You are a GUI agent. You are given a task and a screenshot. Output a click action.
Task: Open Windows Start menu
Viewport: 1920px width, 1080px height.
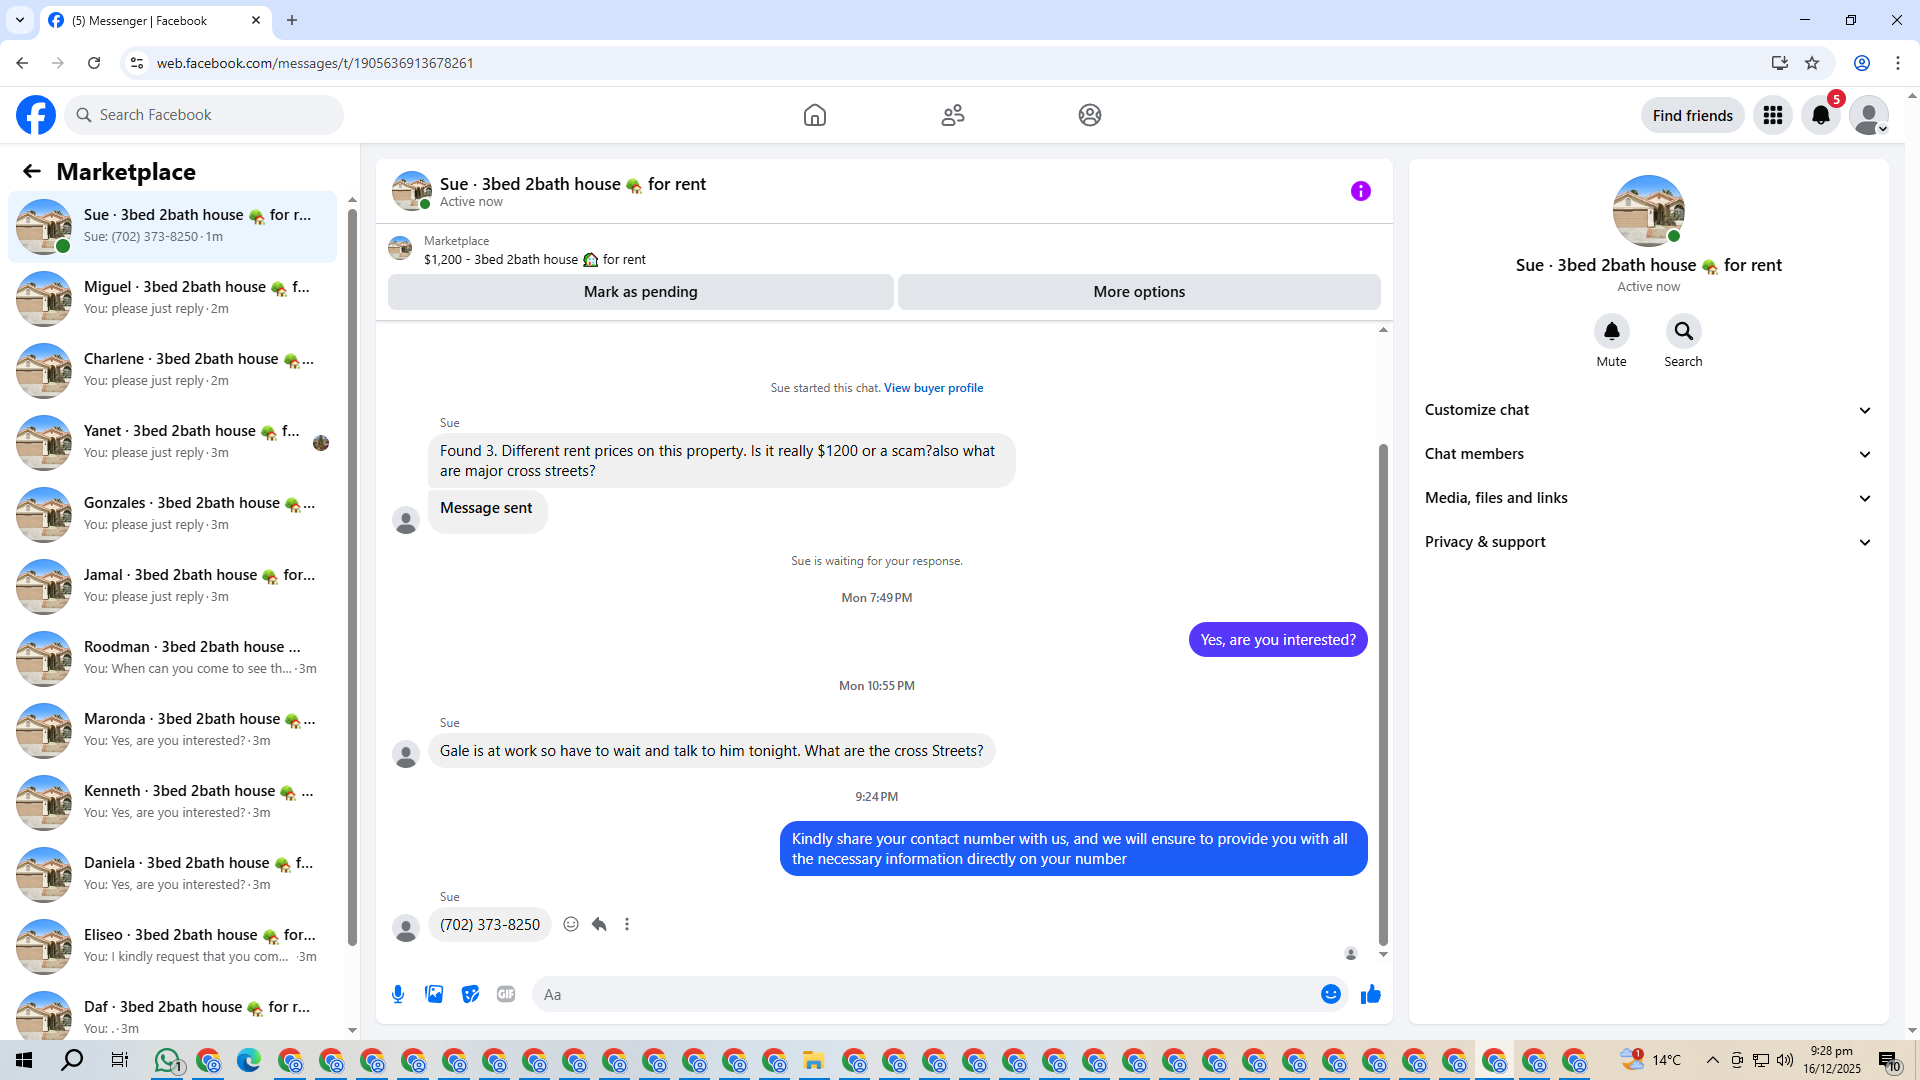tap(24, 1060)
